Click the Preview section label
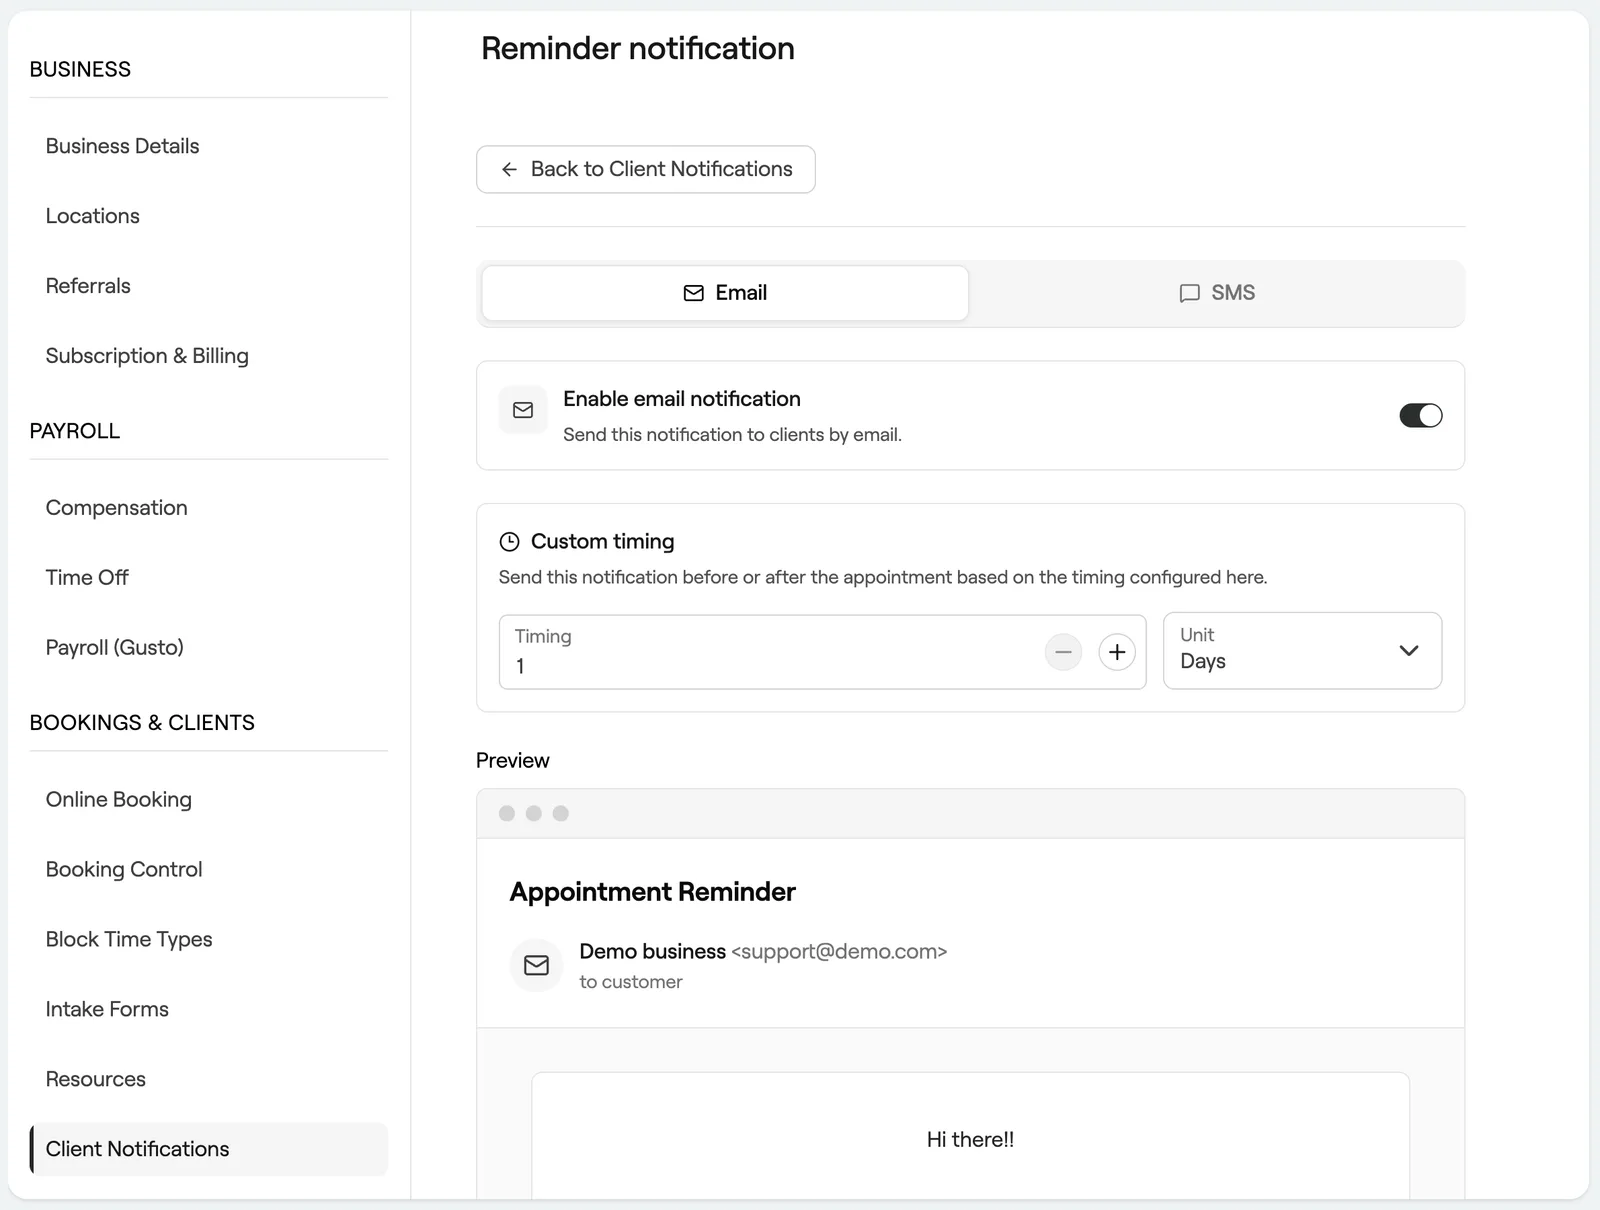This screenshot has width=1600, height=1210. pyautogui.click(x=513, y=761)
